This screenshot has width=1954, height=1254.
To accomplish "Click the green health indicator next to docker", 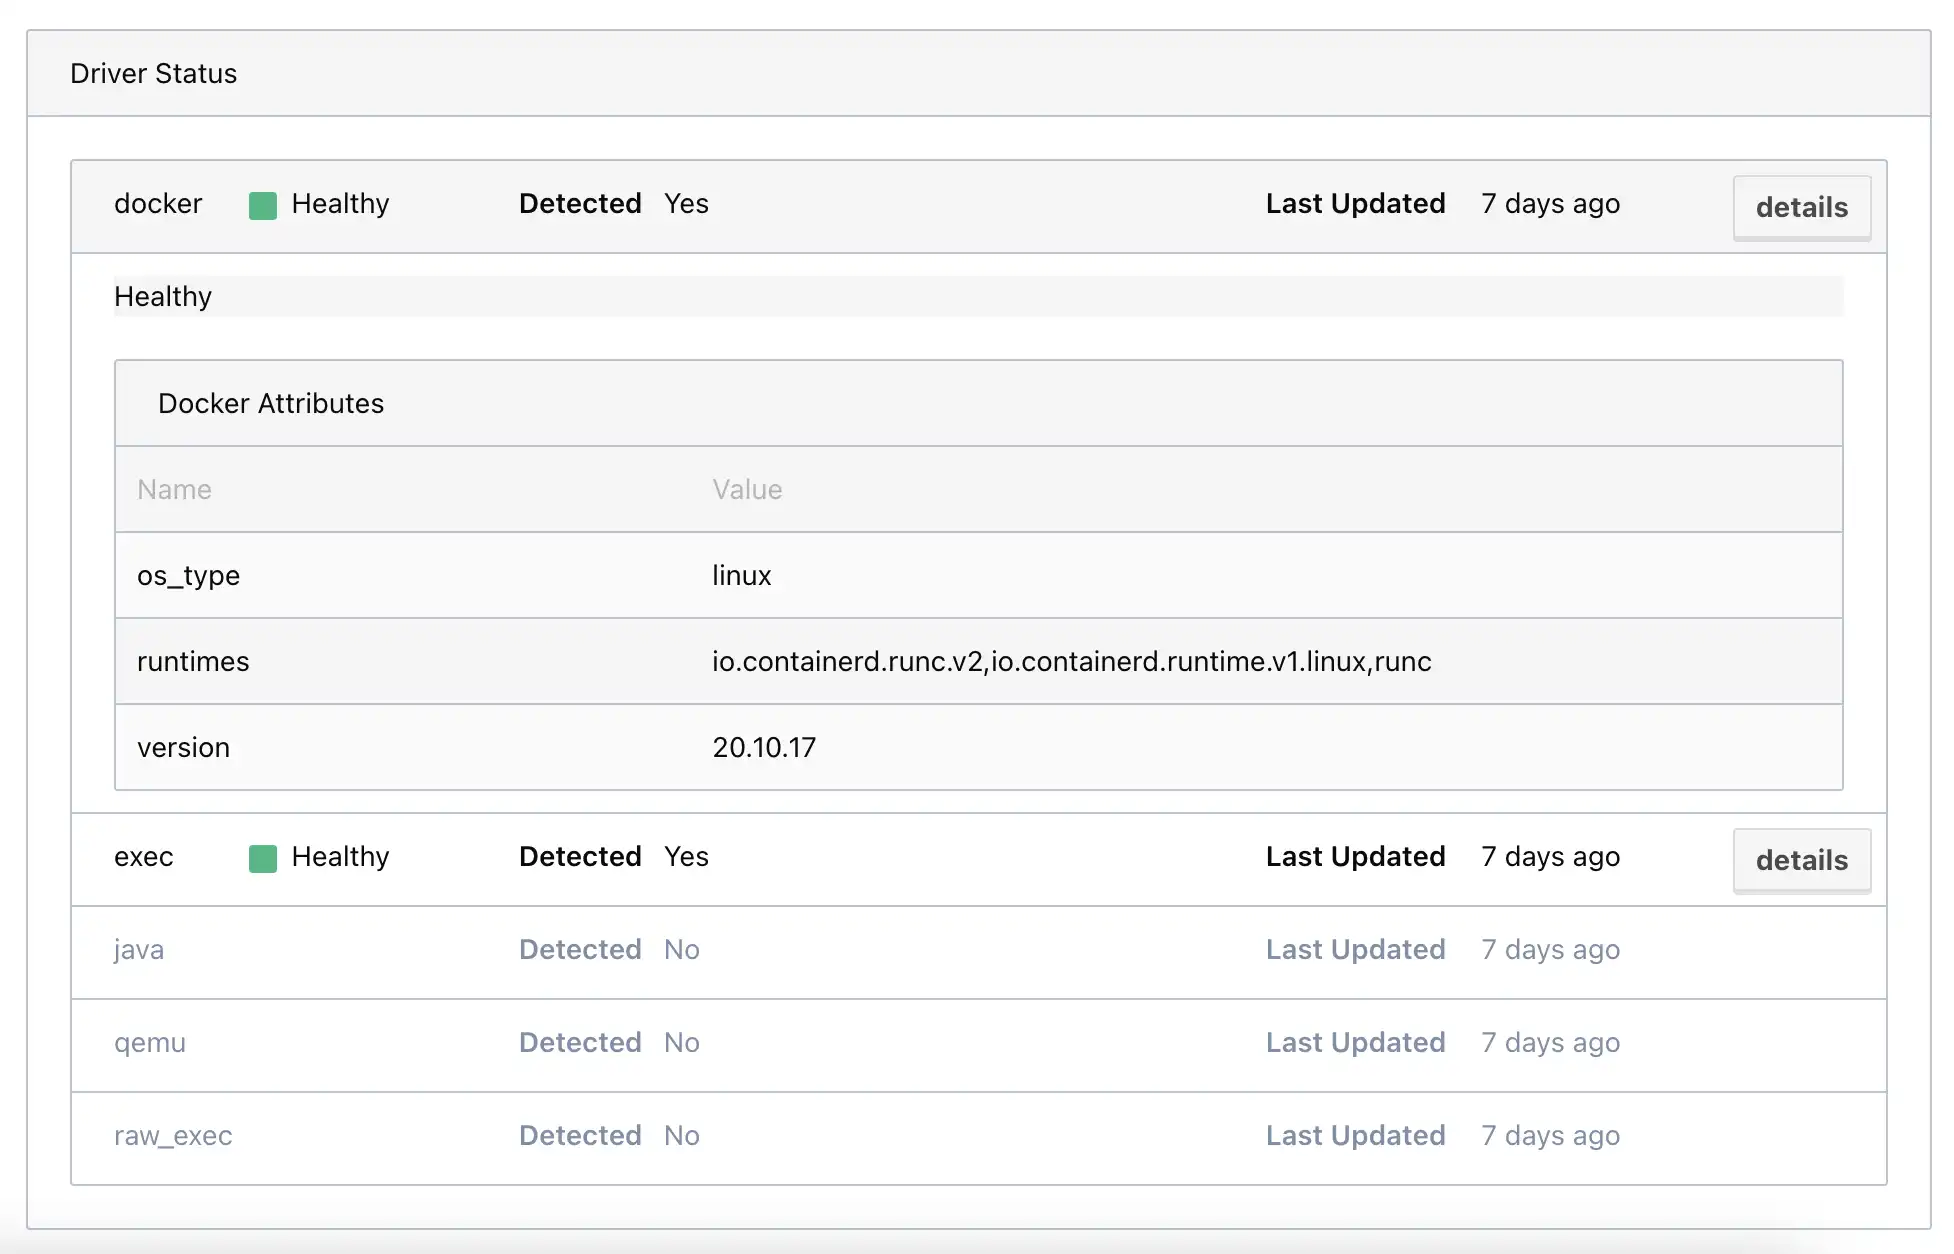I will 262,205.
